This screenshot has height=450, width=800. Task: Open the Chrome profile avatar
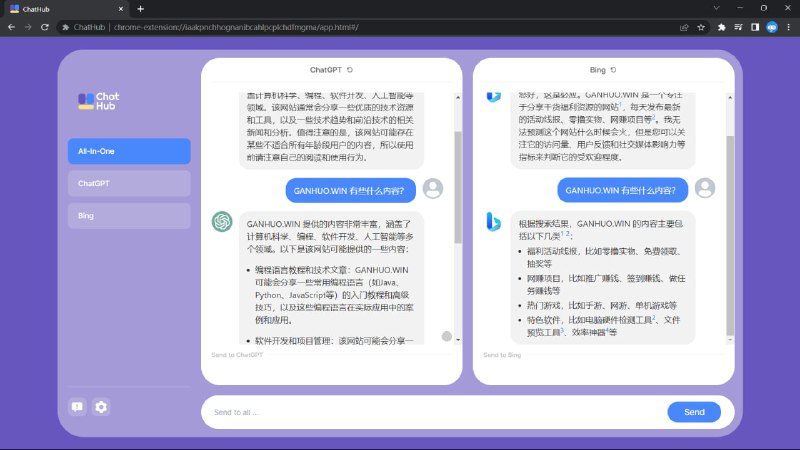point(772,28)
